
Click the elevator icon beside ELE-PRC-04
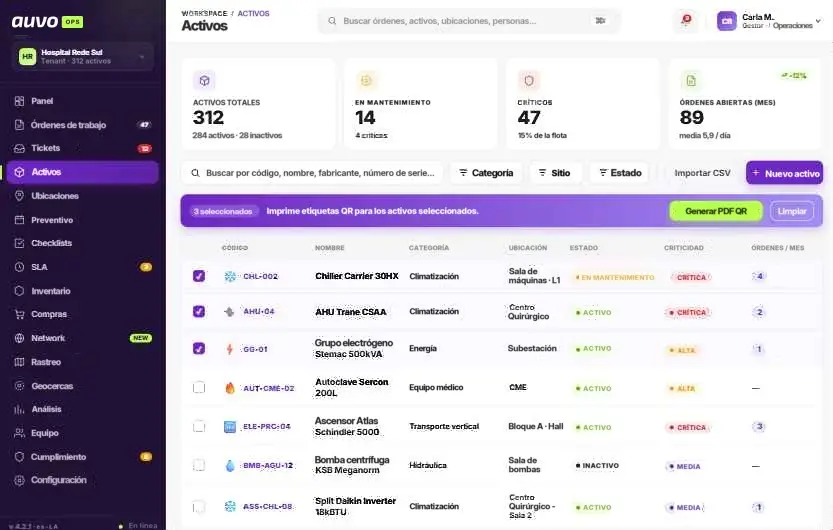(x=230, y=427)
